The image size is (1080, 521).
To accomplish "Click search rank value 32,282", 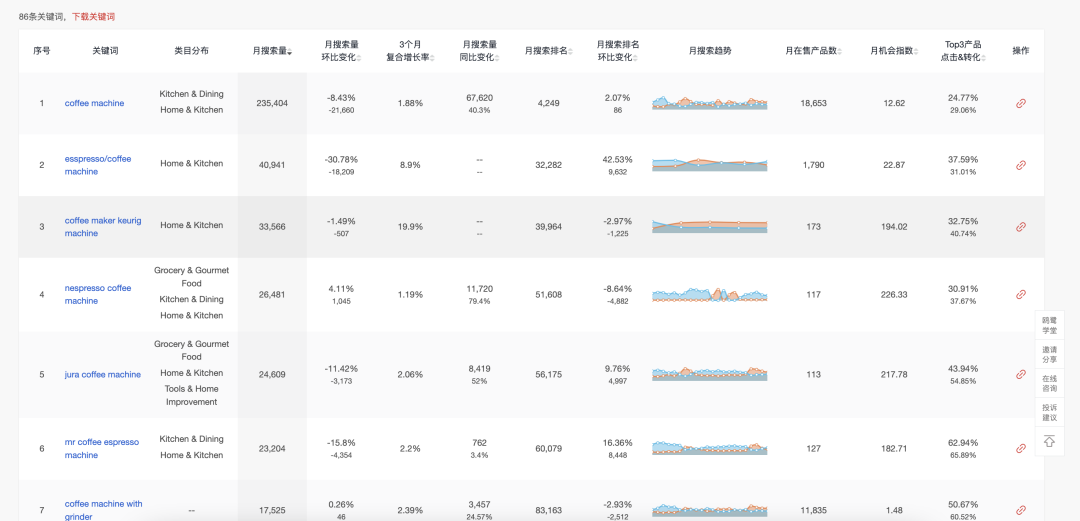I will [548, 165].
